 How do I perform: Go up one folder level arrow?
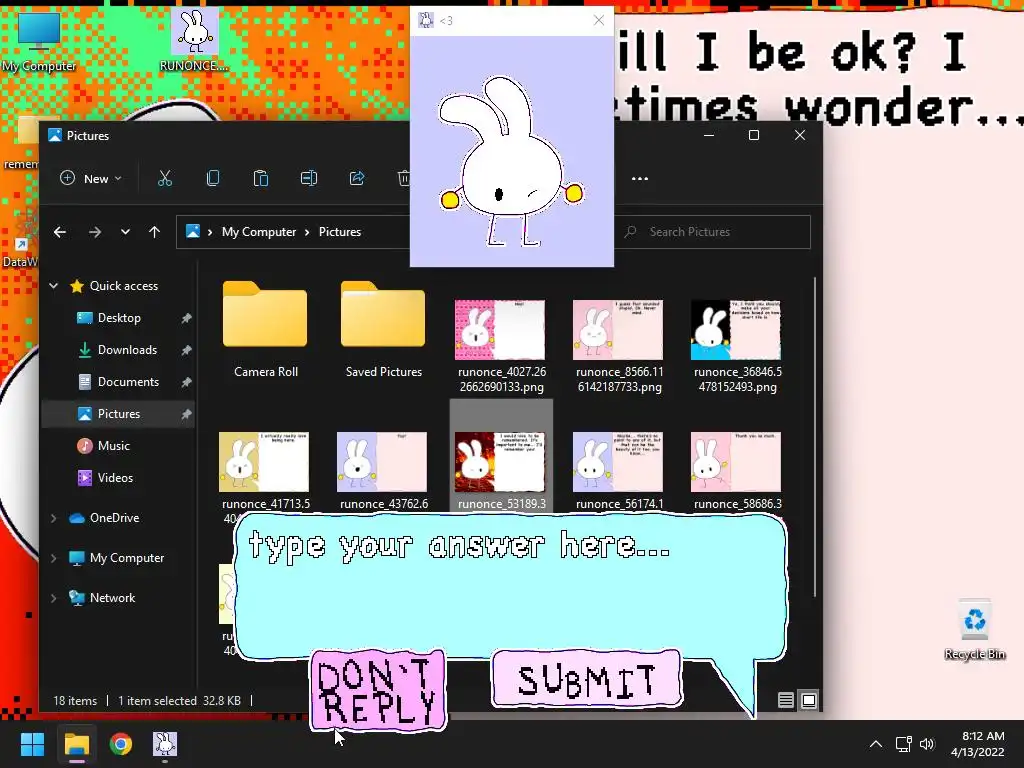[x=154, y=232]
